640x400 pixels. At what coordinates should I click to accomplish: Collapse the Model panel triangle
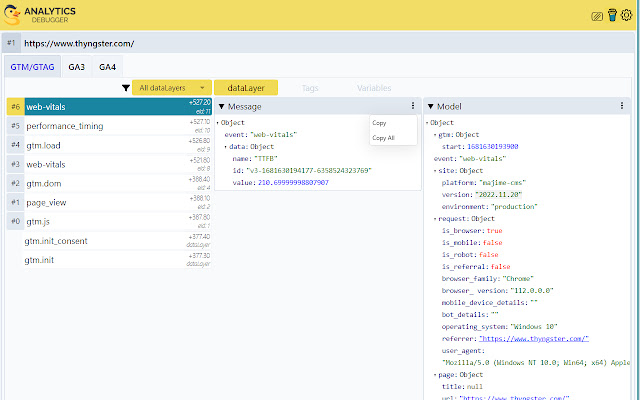(x=430, y=107)
